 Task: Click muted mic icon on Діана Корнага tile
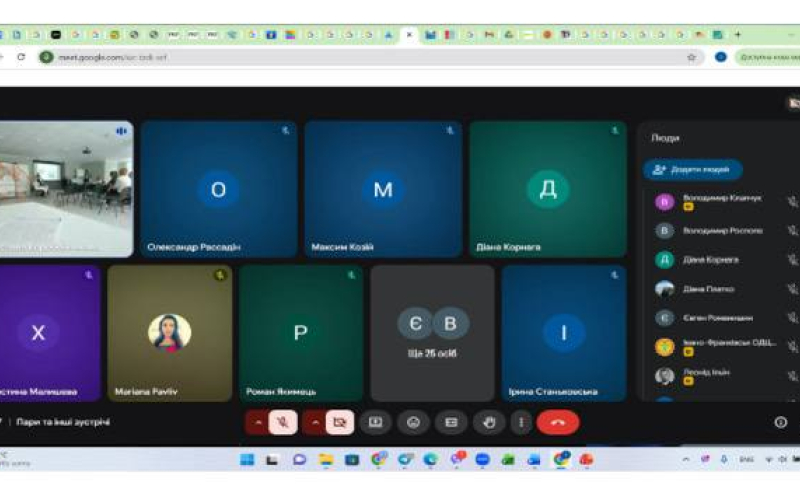pyautogui.click(x=615, y=131)
